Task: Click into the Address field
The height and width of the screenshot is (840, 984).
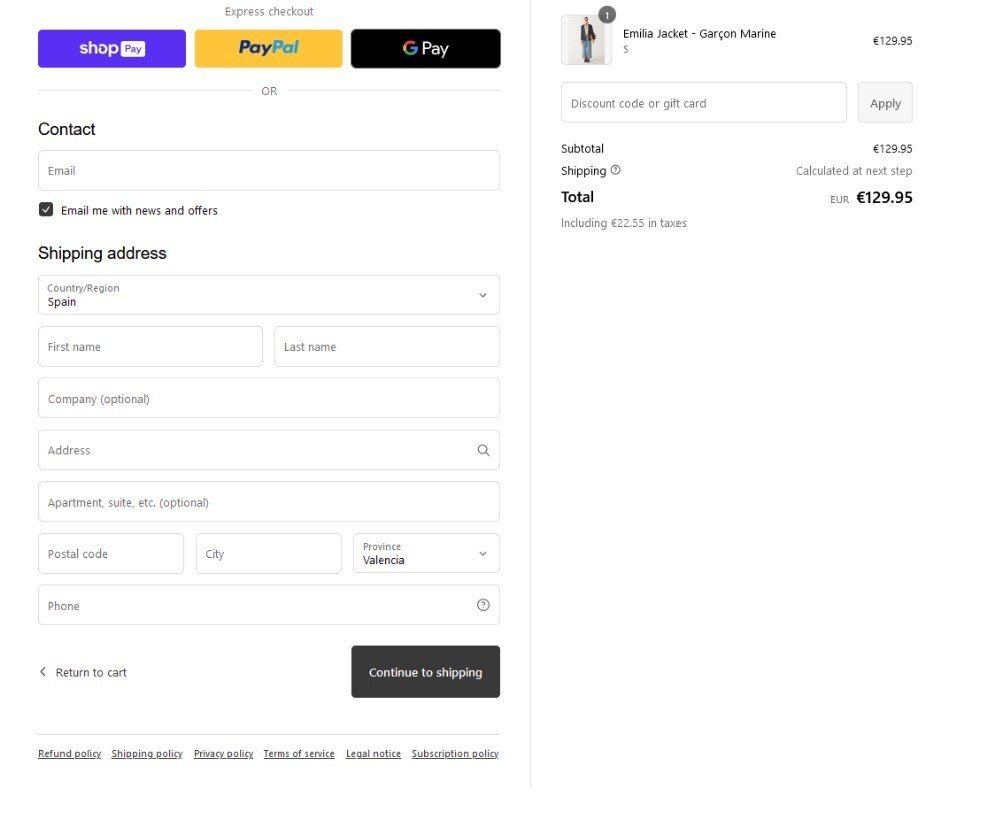Action: pos(269,450)
